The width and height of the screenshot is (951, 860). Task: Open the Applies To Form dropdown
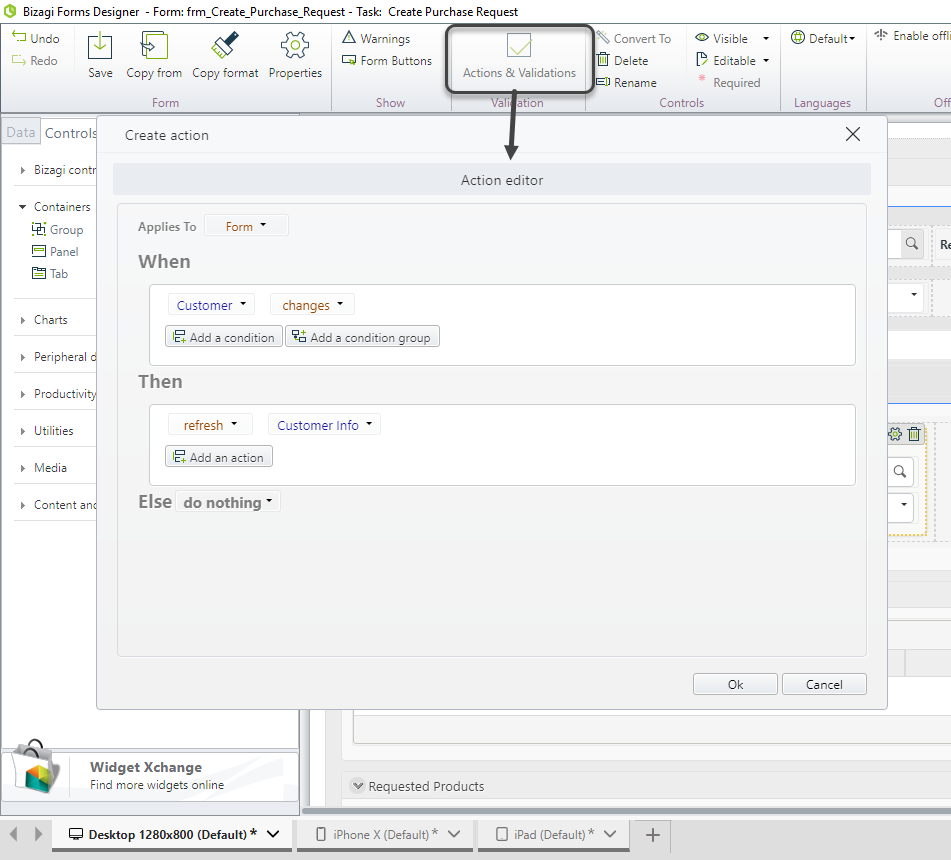[x=246, y=226]
